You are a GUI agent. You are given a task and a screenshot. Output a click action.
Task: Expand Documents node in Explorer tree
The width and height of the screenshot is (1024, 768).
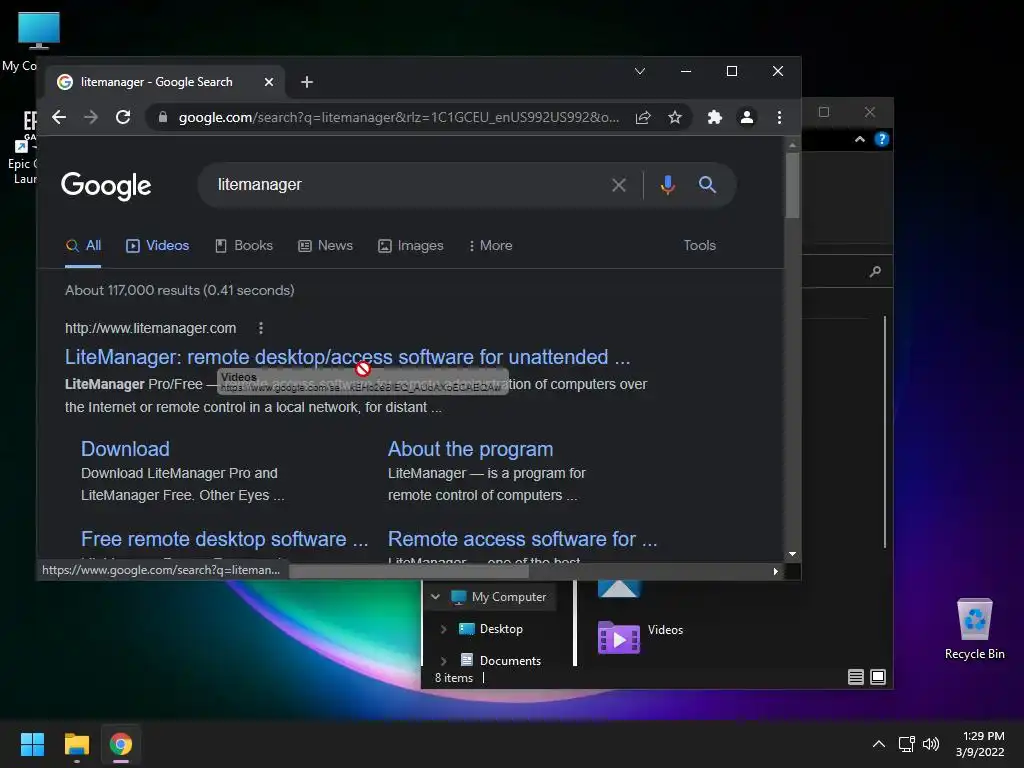pos(443,661)
